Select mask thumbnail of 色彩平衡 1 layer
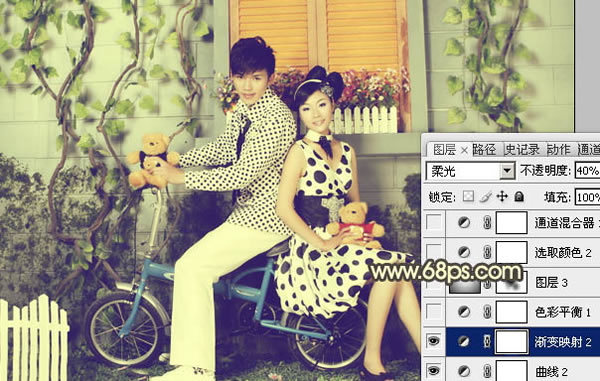 512,312
